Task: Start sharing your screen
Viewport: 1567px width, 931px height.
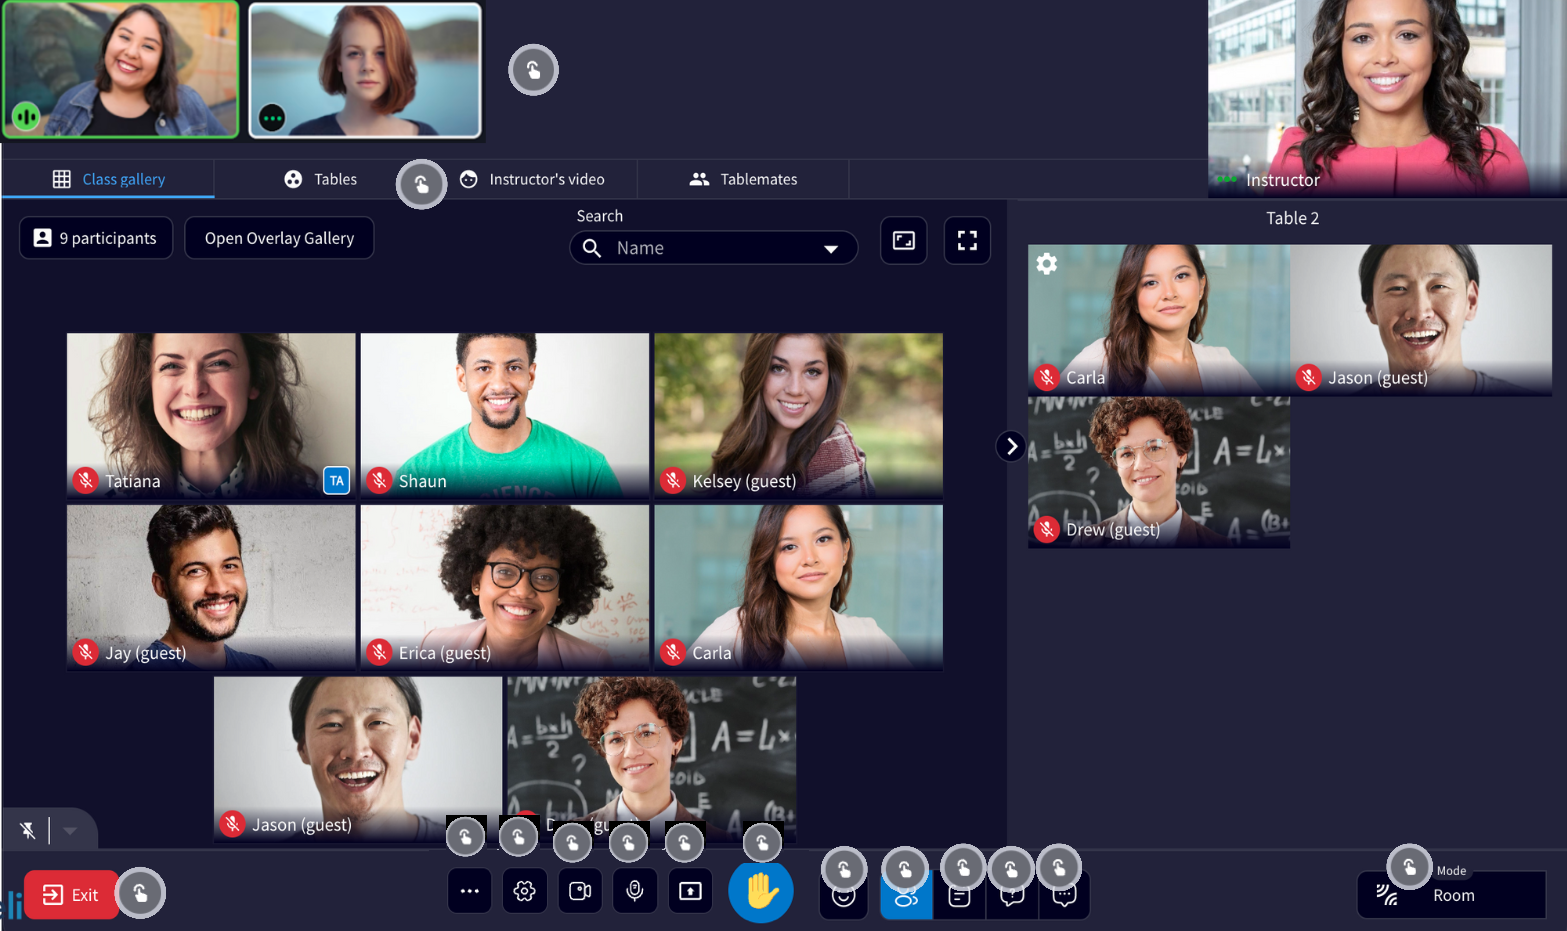Action: pyautogui.click(x=690, y=890)
